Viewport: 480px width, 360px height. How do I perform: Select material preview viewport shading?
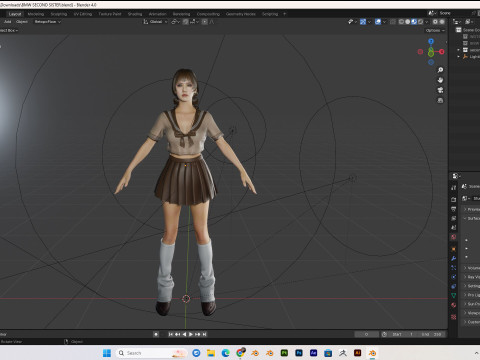click(414, 22)
